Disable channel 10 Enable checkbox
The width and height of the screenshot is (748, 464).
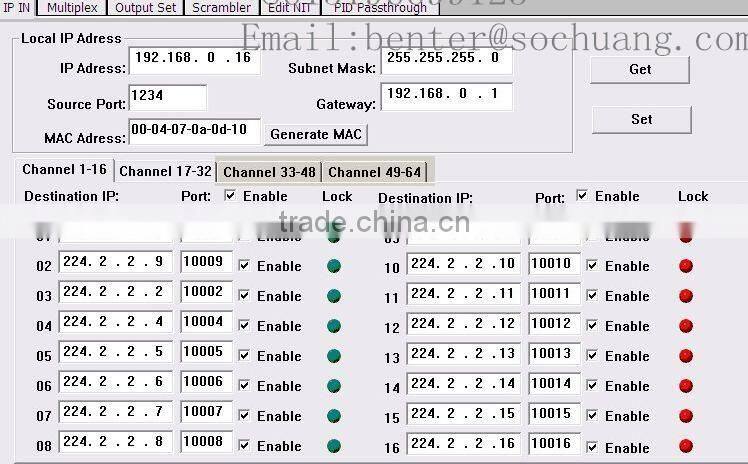[x=592, y=265]
